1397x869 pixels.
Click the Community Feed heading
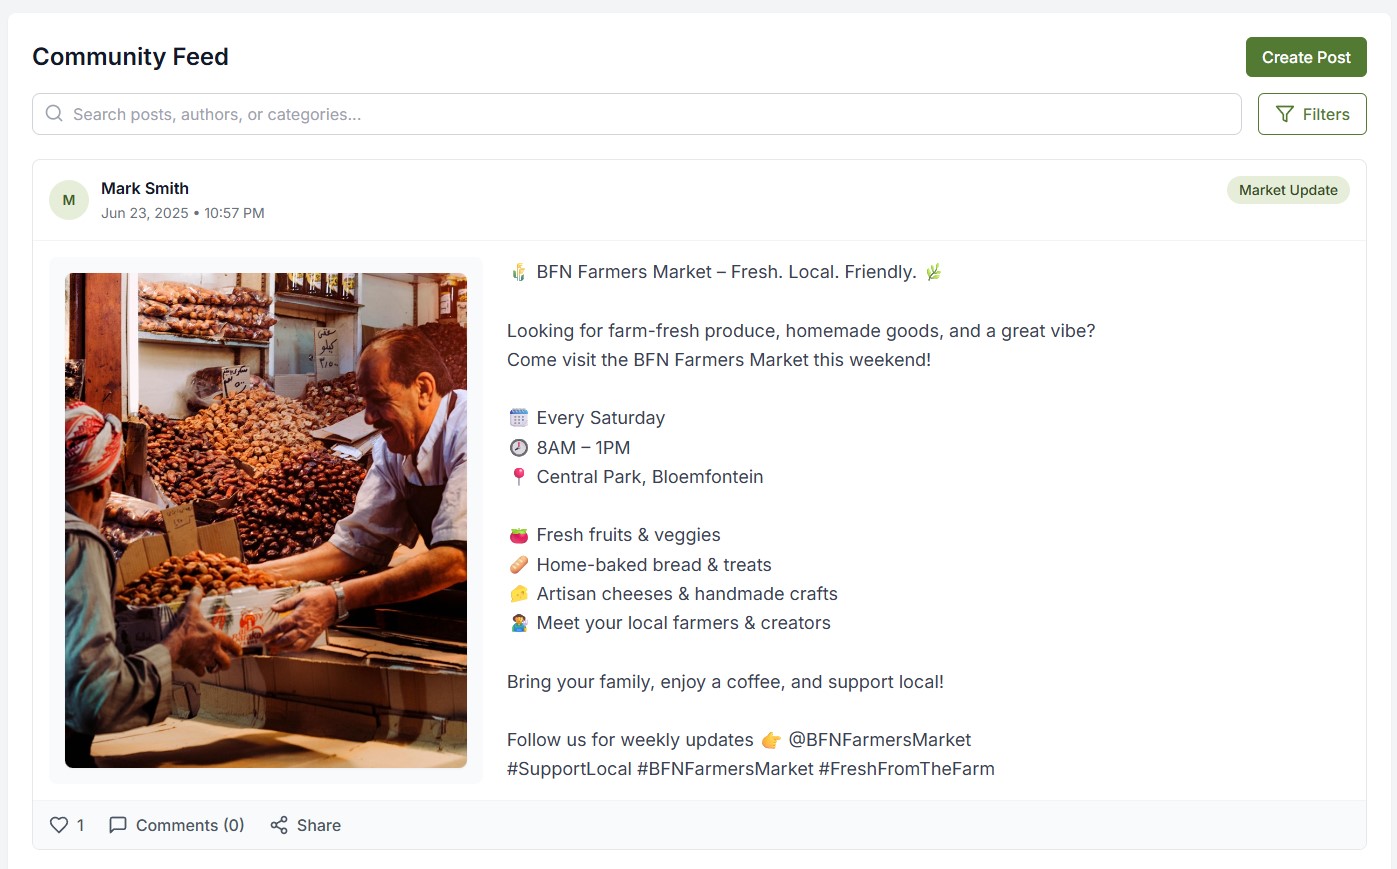click(x=130, y=57)
